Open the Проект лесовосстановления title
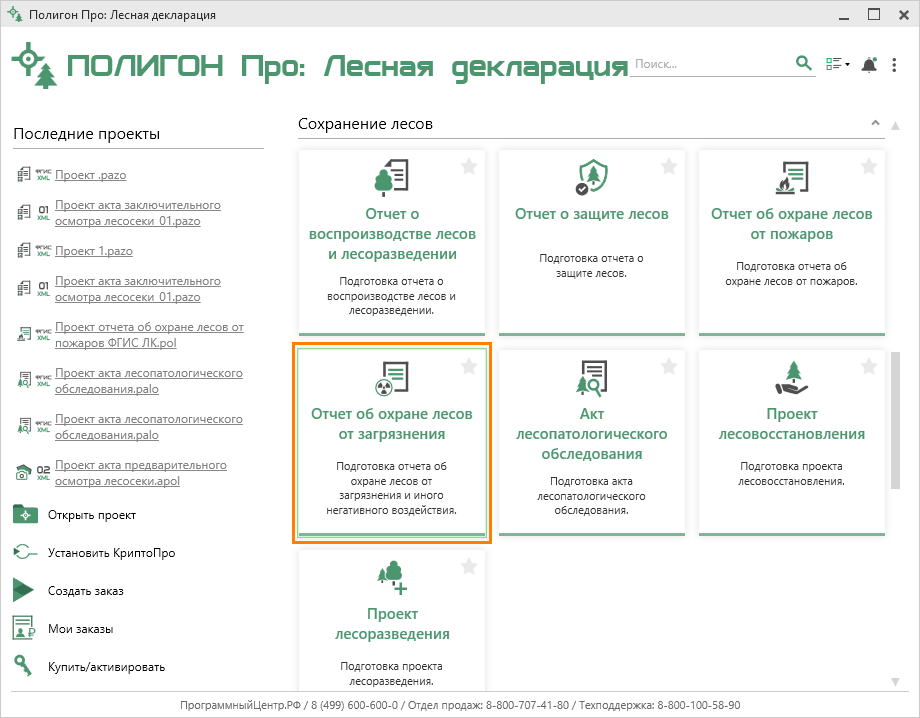 click(792, 424)
